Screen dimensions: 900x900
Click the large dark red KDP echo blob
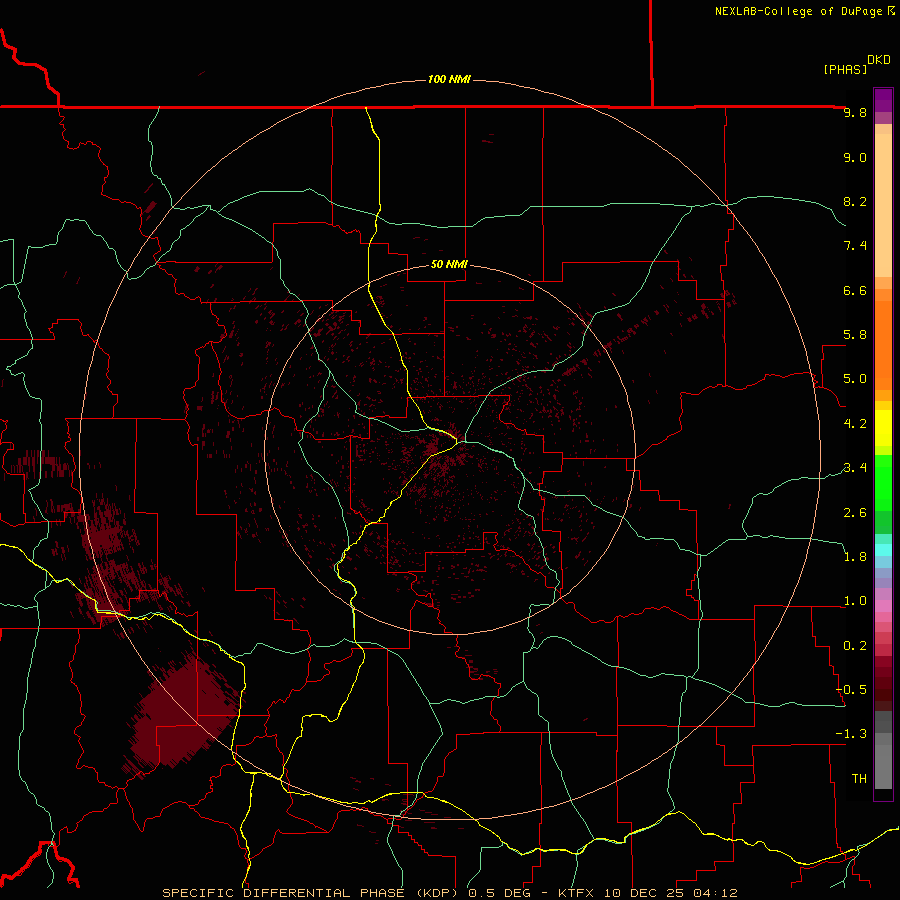pos(184,715)
